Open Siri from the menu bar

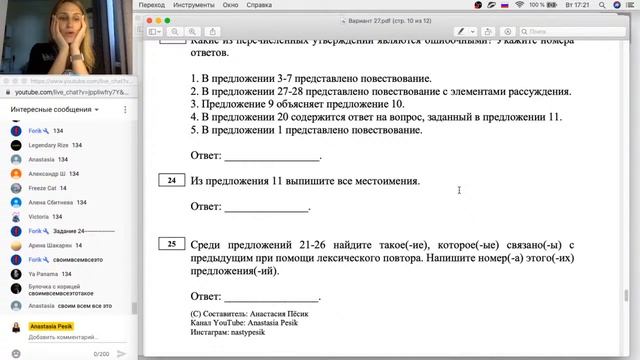tap(617, 5)
